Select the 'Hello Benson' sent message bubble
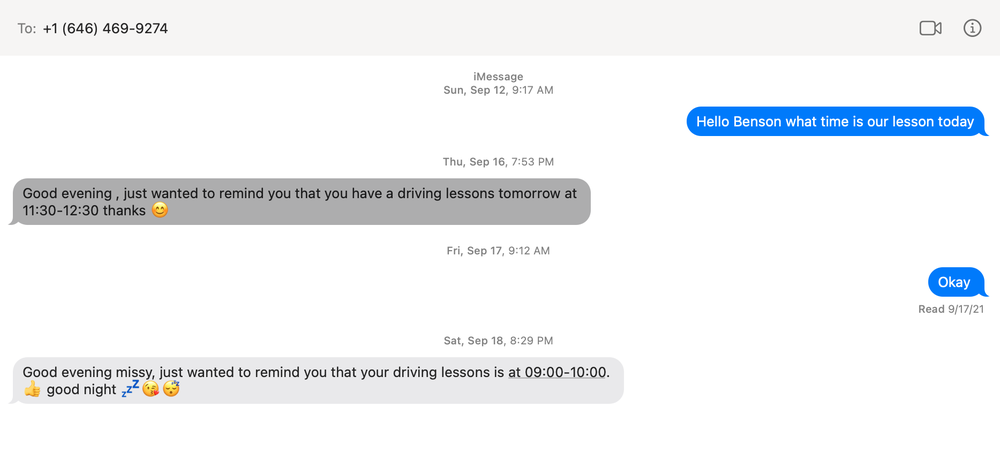Viewport: 1000px width, 467px height. 835,122
